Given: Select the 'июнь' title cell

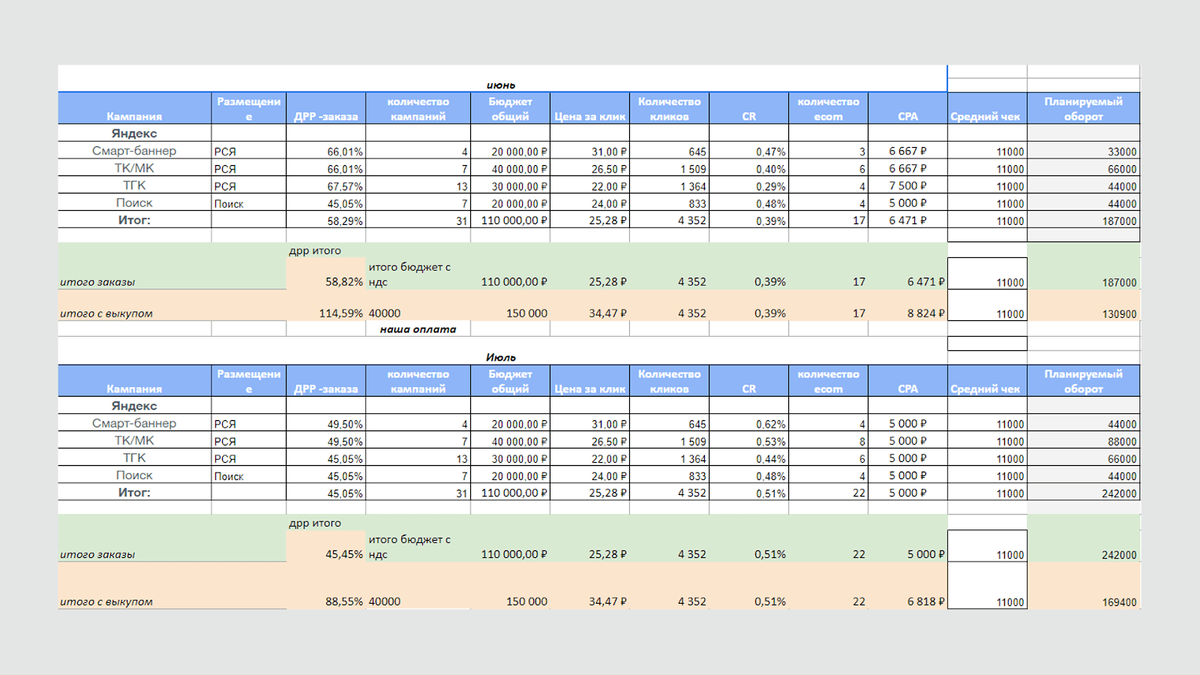Looking at the screenshot, I should (502, 85).
